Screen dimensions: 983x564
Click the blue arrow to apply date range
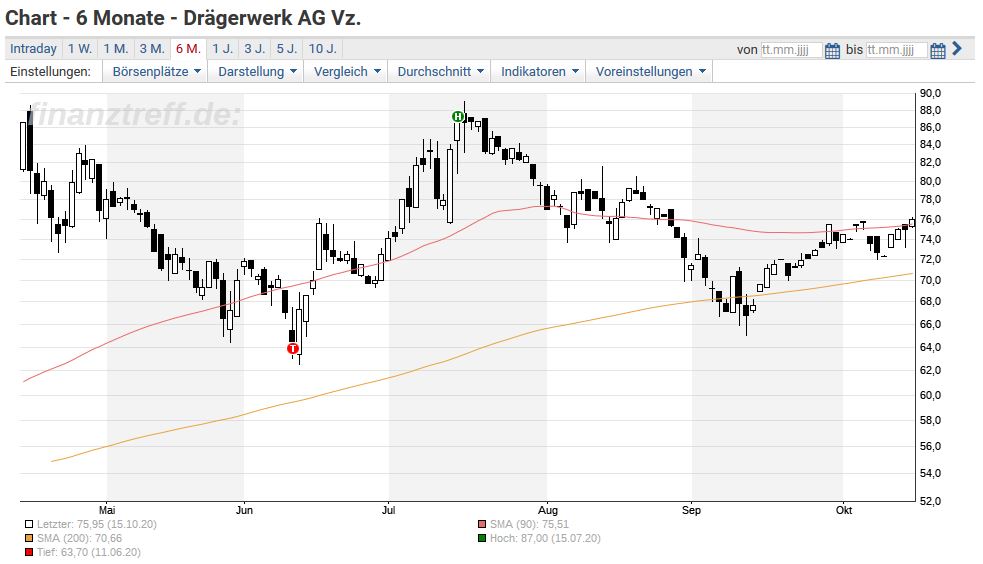pyautogui.click(x=957, y=48)
